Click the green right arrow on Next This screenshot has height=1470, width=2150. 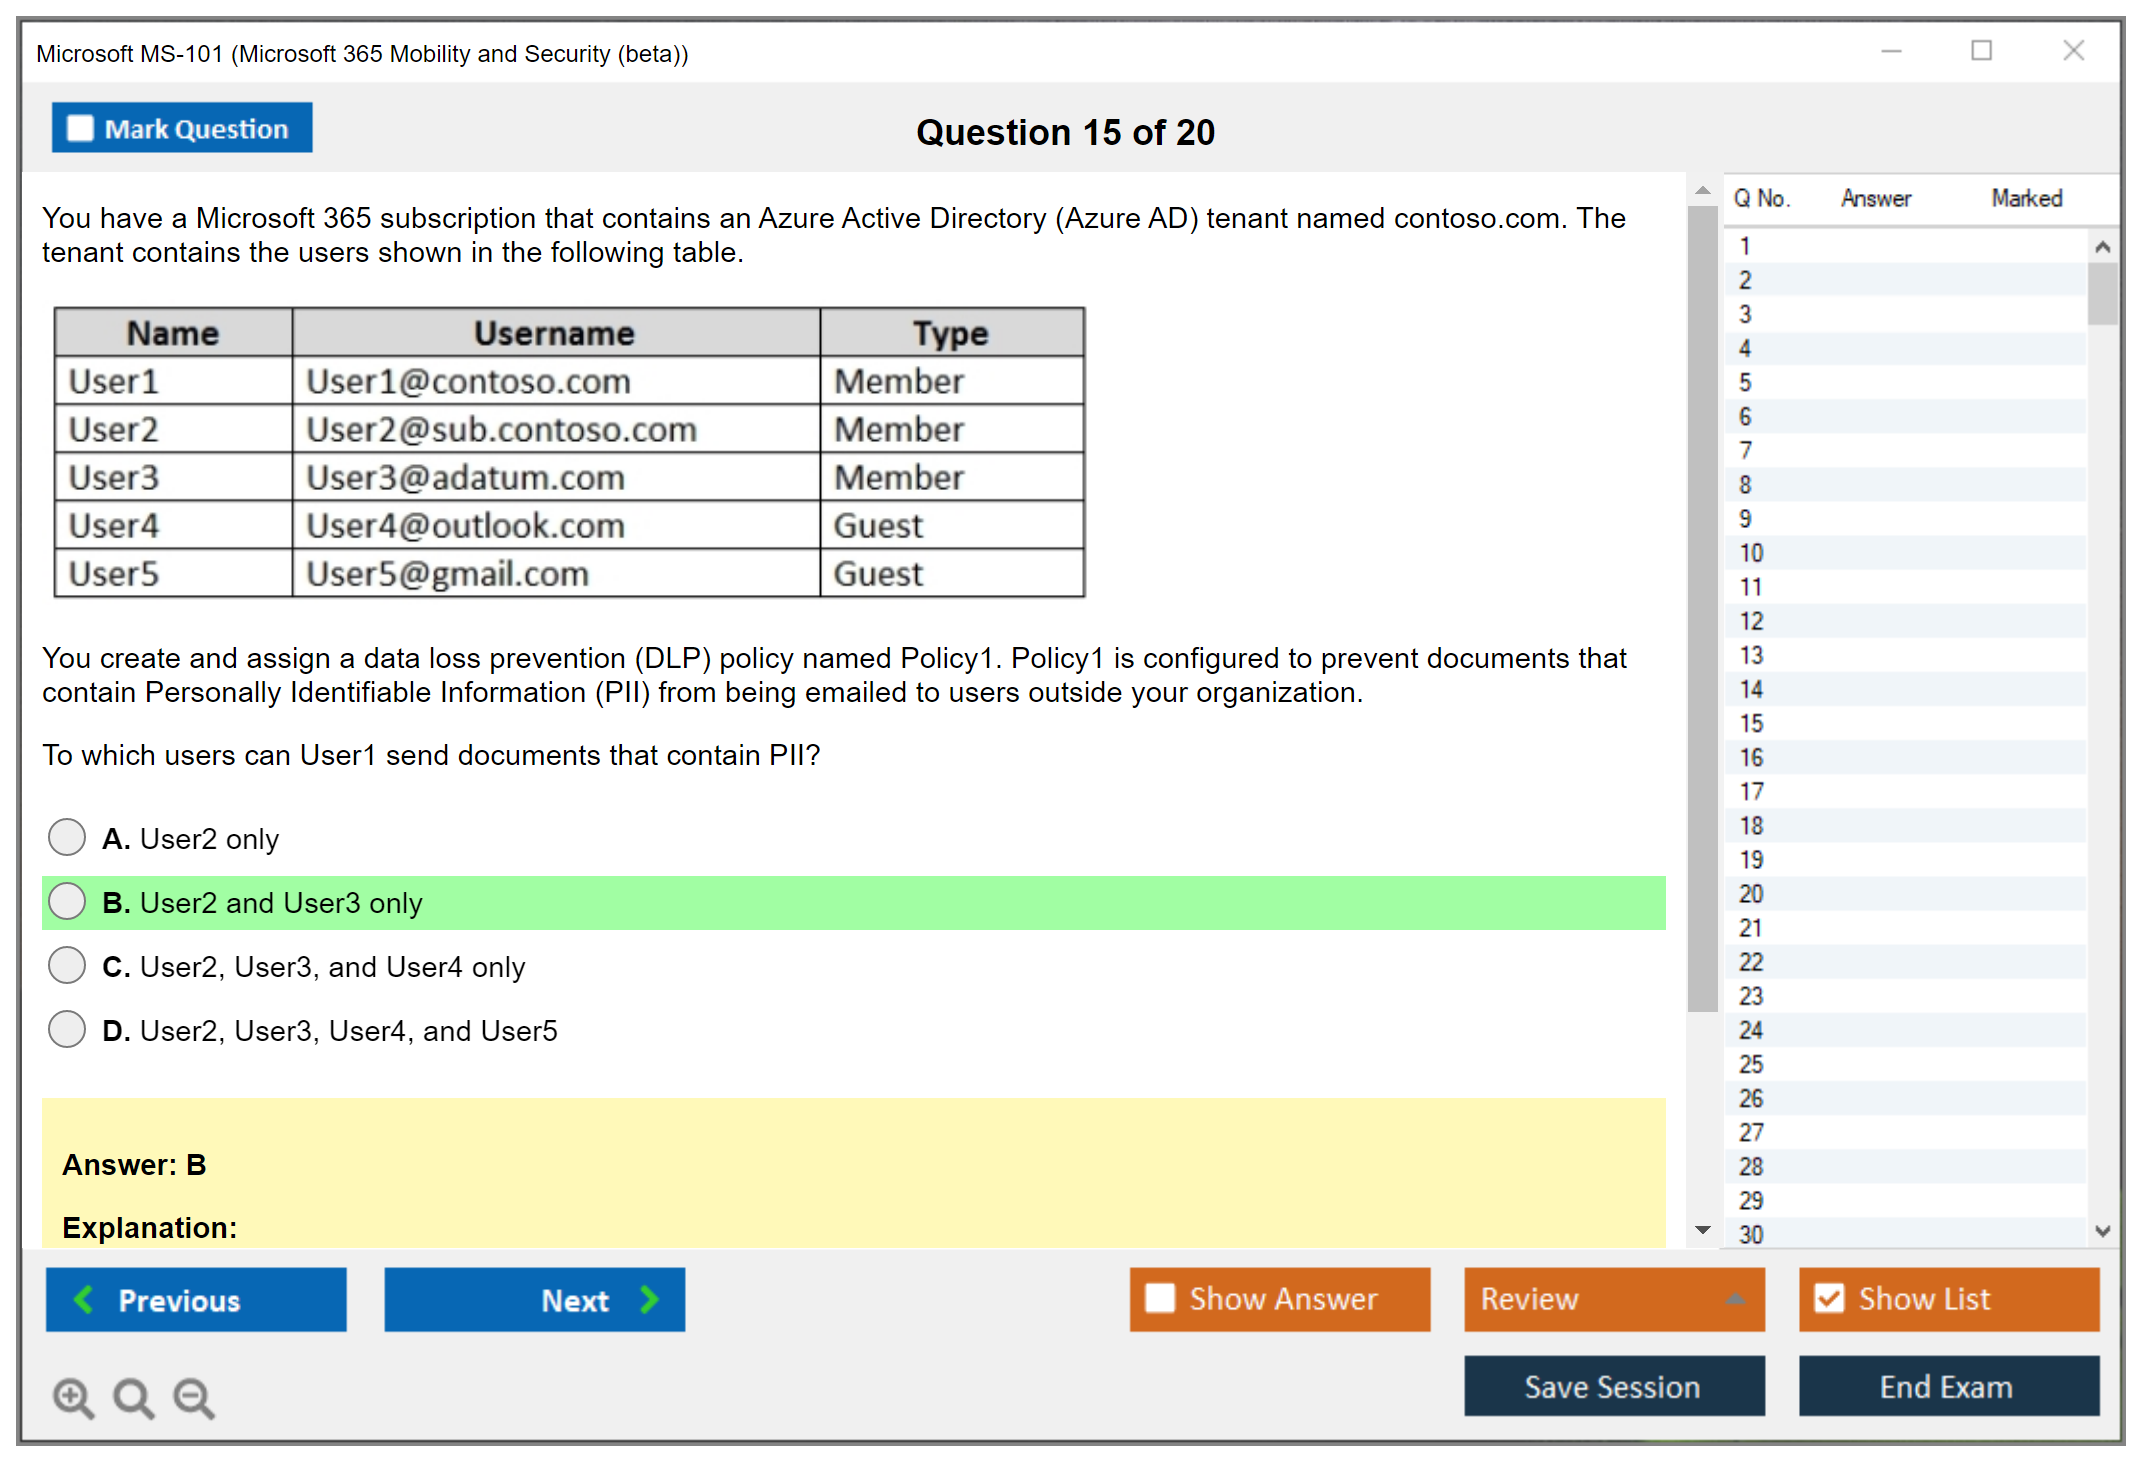click(x=649, y=1299)
